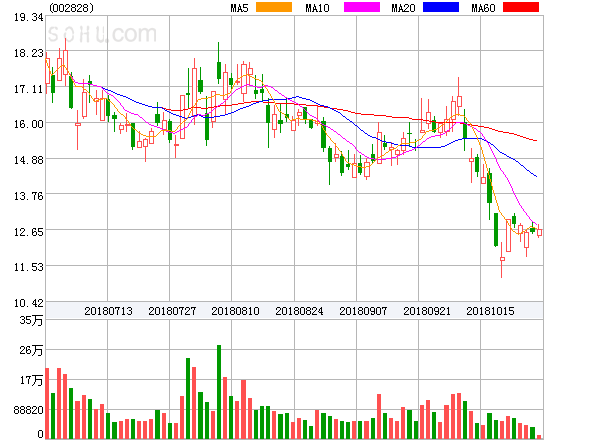Select the MA10 legend label

pyautogui.click(x=318, y=8)
